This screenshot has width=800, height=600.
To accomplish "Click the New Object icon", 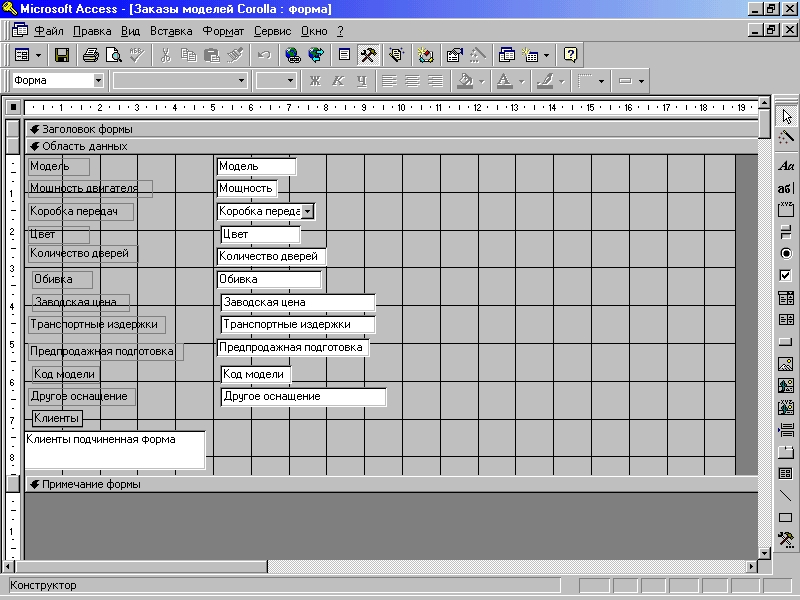I will point(530,55).
